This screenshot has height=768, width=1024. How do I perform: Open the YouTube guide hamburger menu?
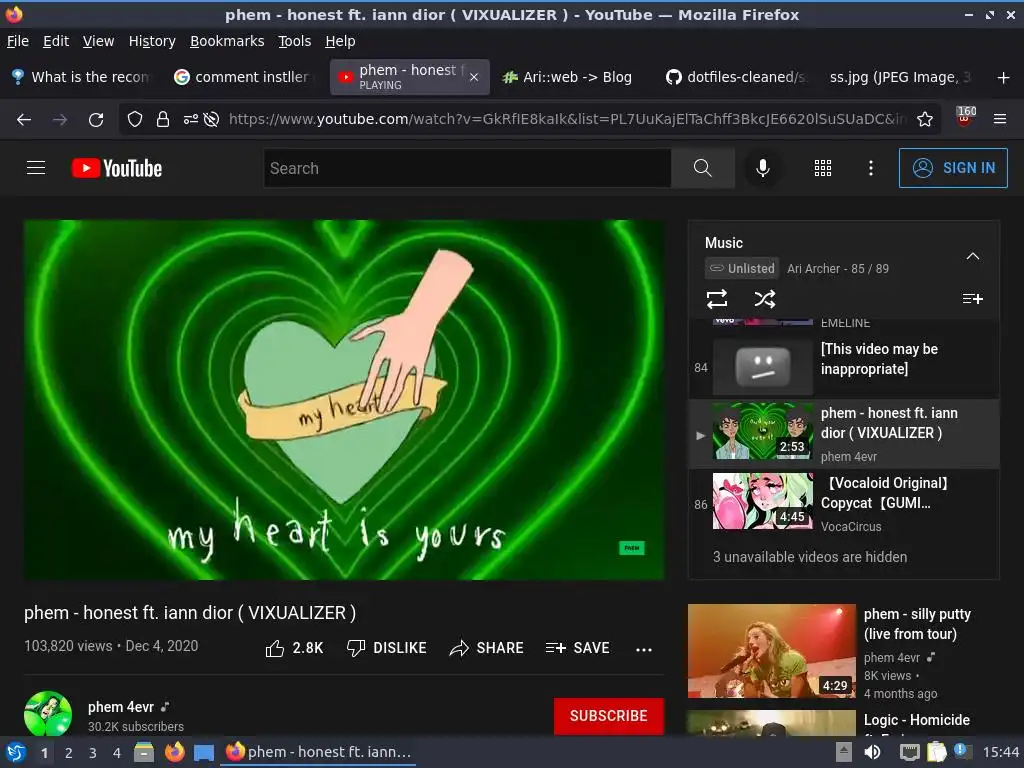pyautogui.click(x=36, y=168)
